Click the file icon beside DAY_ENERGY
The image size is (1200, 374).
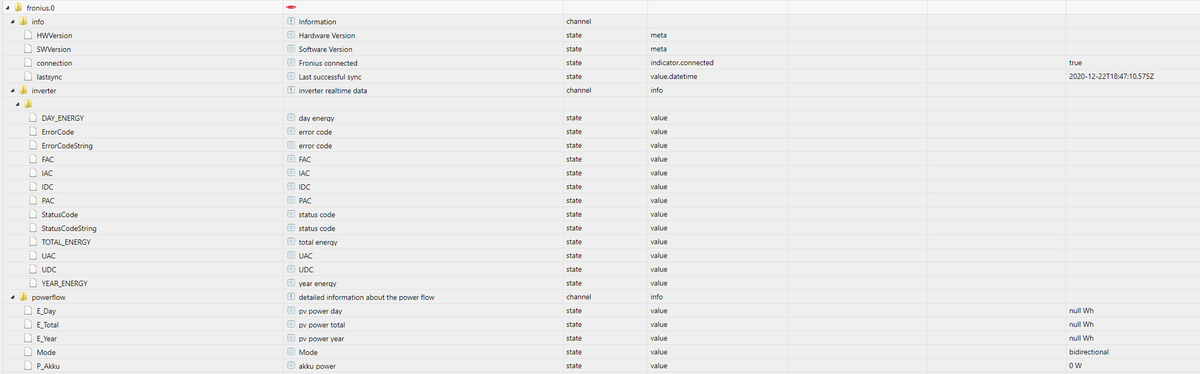[x=35, y=118]
